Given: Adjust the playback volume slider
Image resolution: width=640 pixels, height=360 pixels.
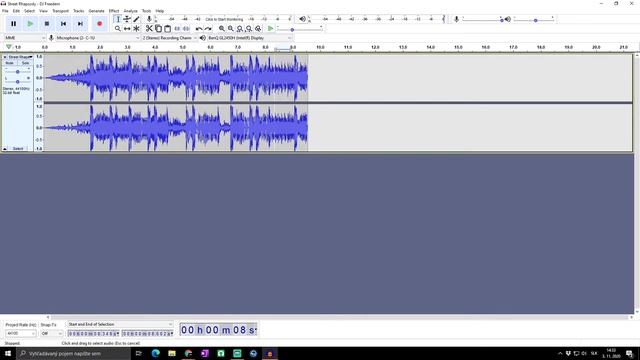Looking at the screenshot, I should [533, 19].
